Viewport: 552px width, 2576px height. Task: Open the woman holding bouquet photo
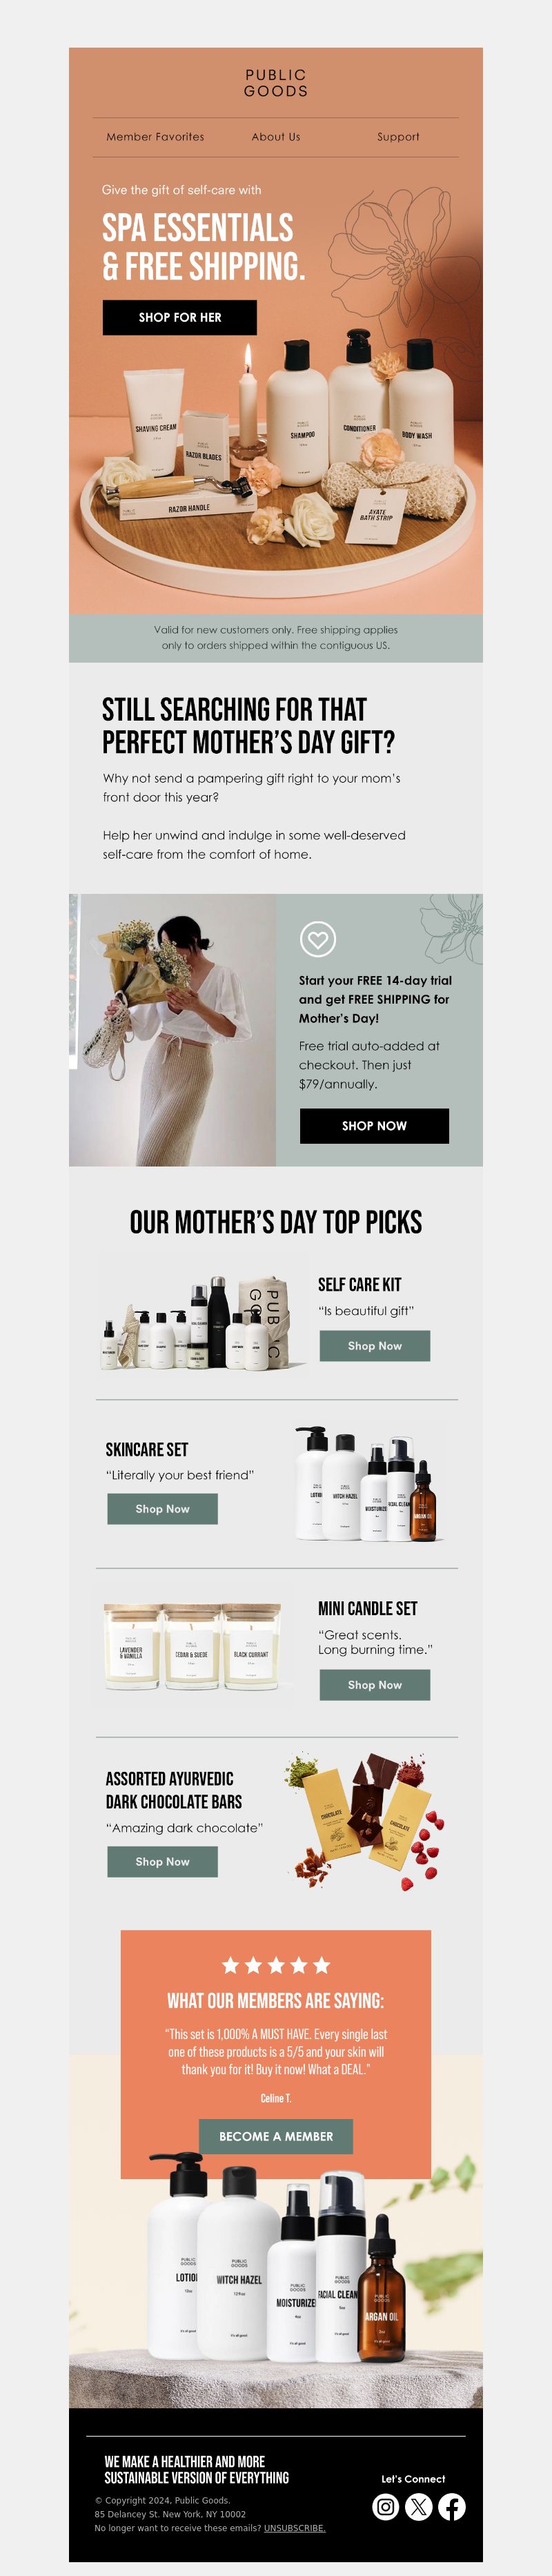(x=172, y=1030)
